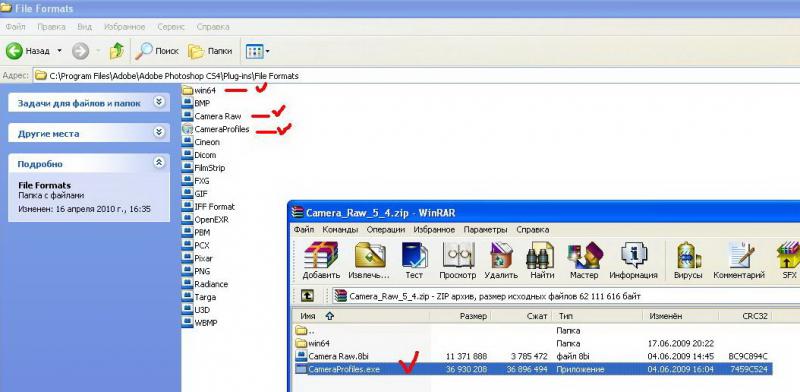
Task: Open the WinRAR Операции menu
Action: click(x=386, y=230)
